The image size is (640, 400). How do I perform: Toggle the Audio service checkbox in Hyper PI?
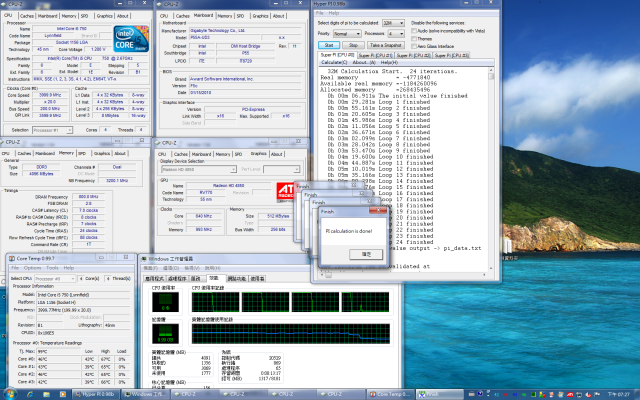[x=414, y=31]
